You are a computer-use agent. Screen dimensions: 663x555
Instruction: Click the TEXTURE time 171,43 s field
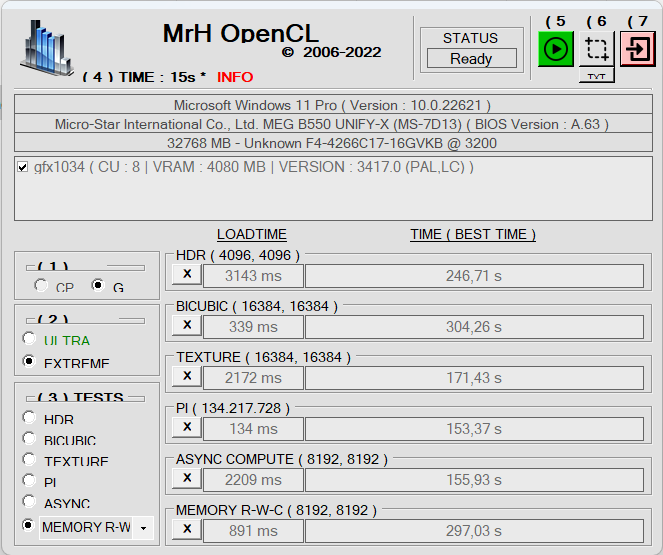474,378
